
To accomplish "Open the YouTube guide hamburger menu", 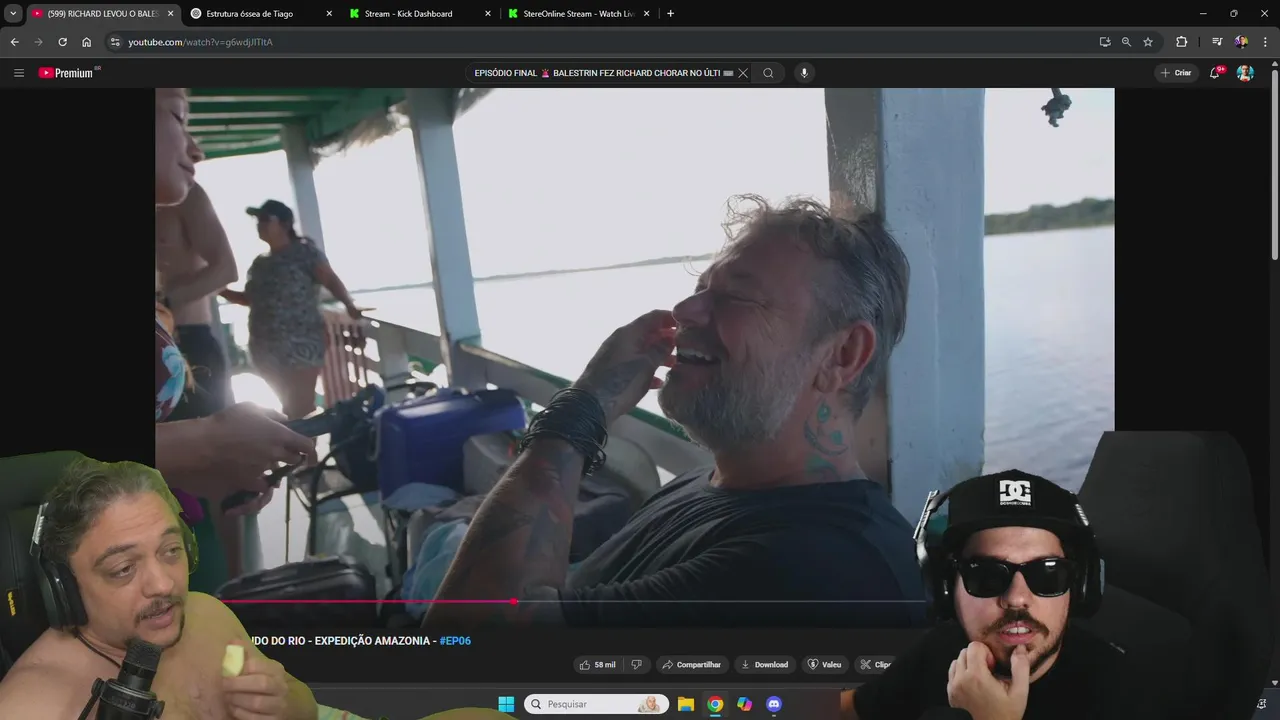I will coord(19,73).
